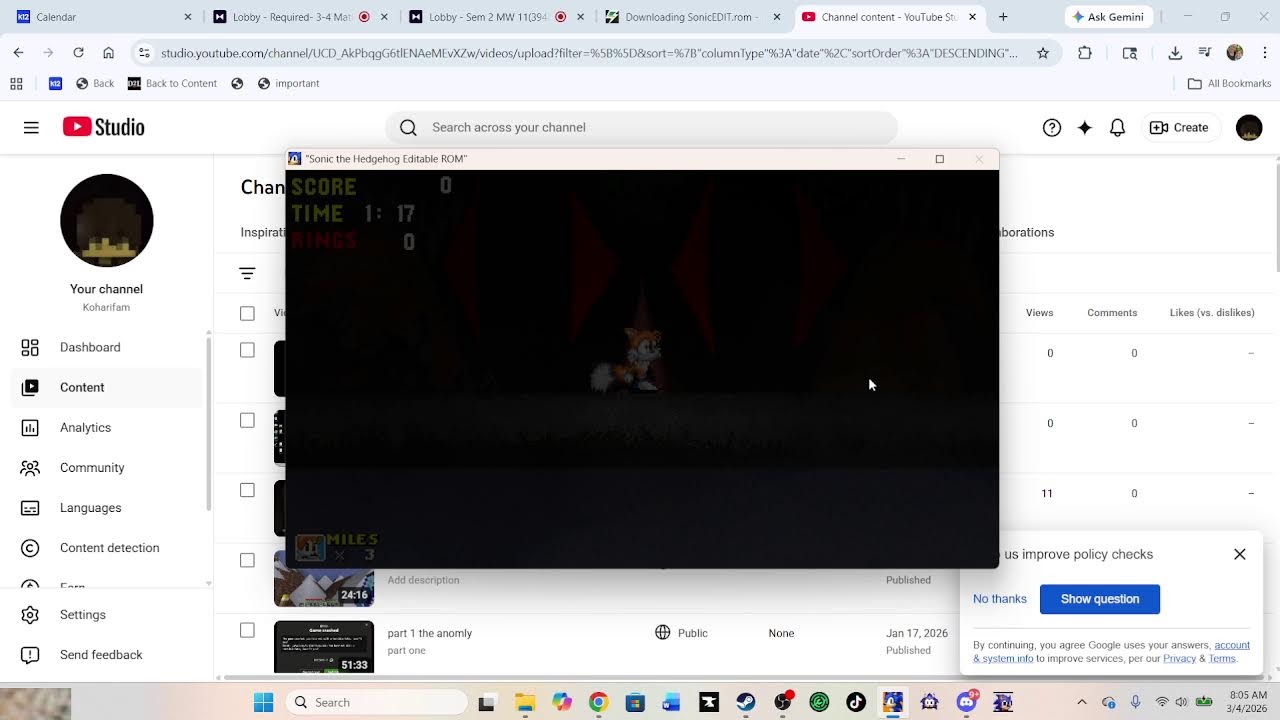Click the Create button

click(x=1180, y=127)
